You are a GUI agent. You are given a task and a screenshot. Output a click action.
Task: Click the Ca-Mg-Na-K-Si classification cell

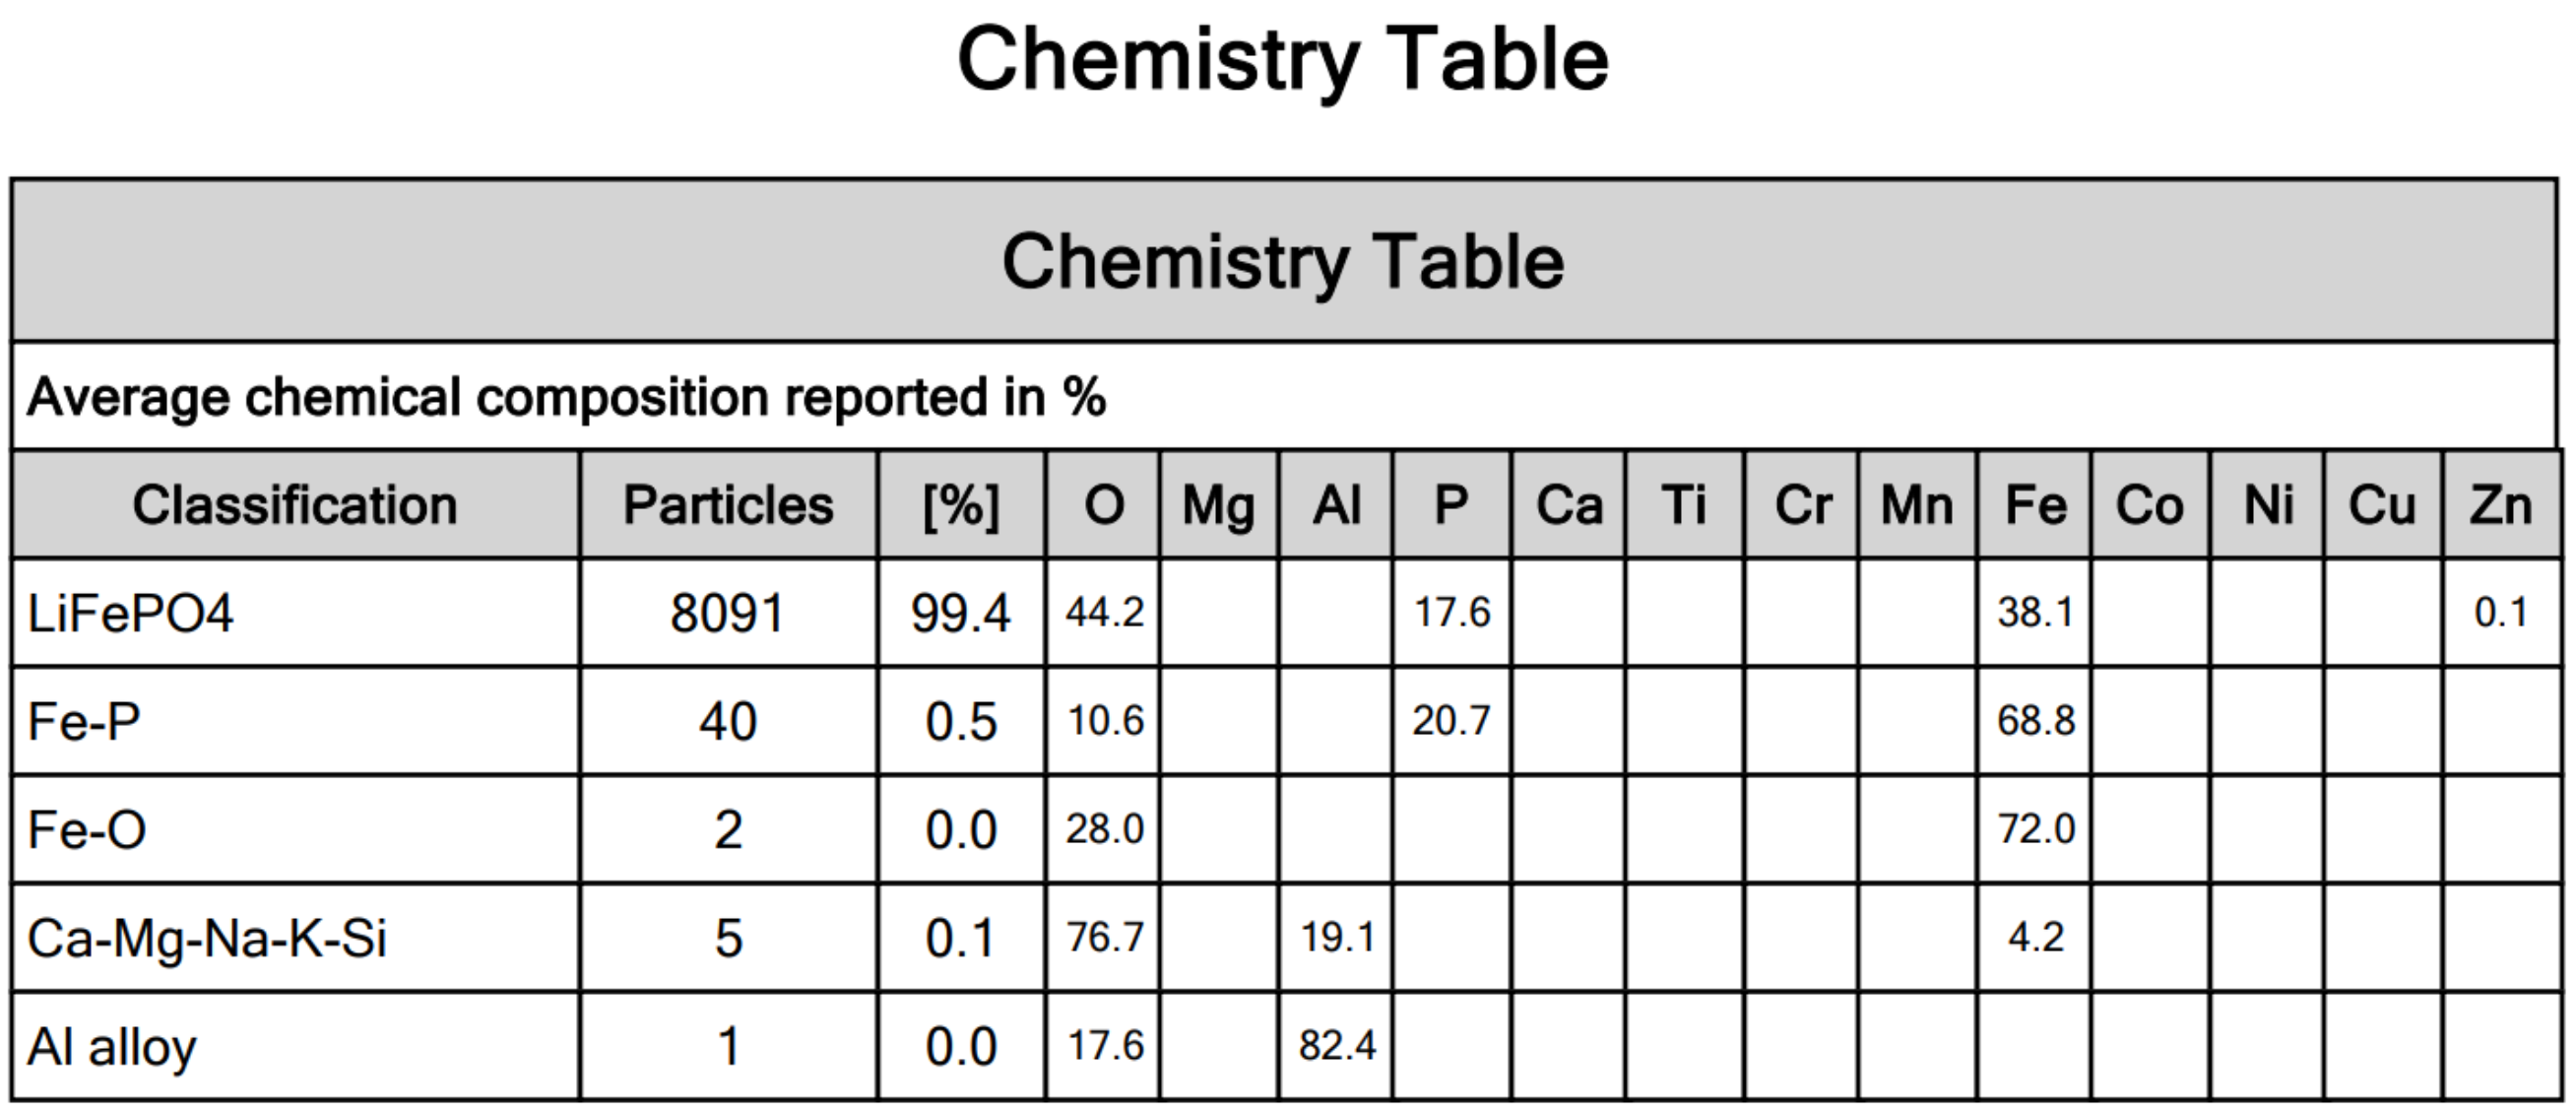click(295, 938)
